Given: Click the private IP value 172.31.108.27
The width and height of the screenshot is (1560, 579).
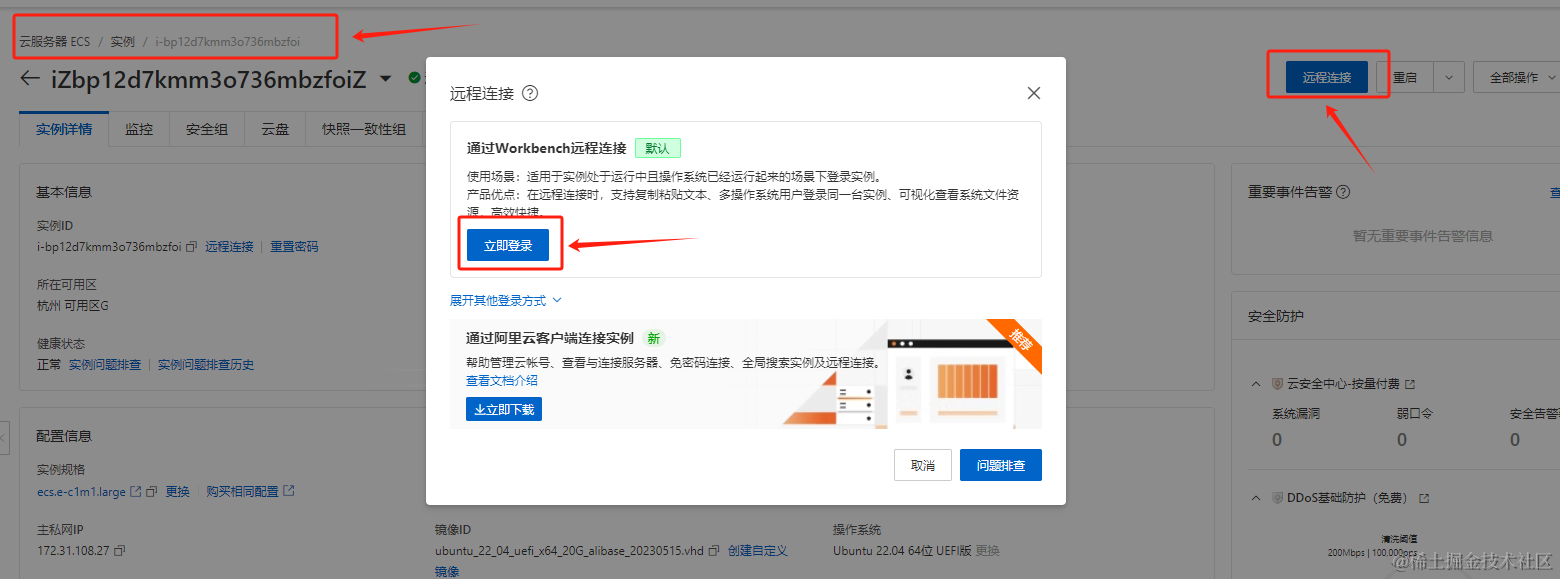Looking at the screenshot, I should point(73,551).
